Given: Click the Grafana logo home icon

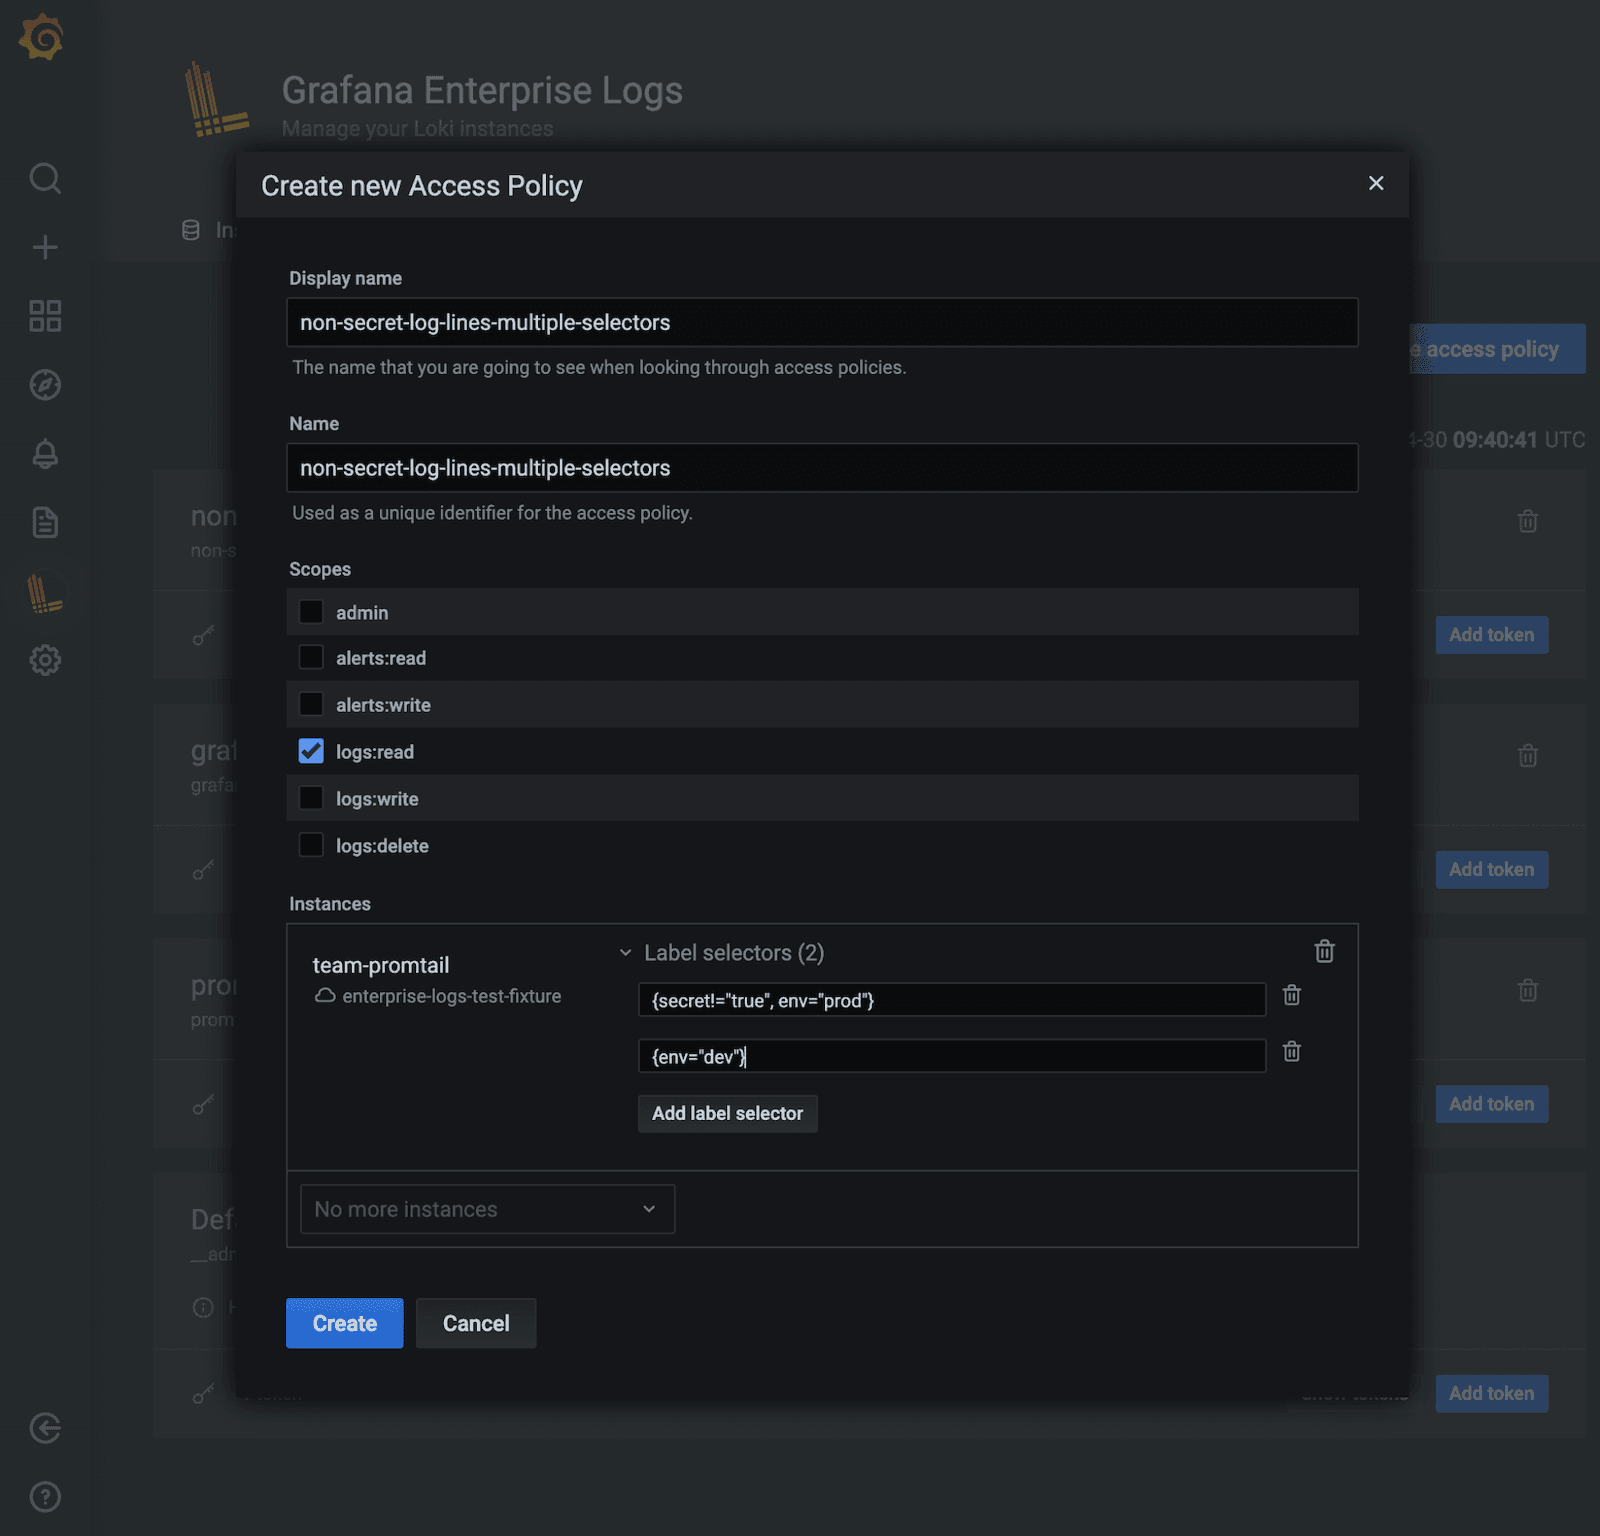Looking at the screenshot, I should coord(42,38).
